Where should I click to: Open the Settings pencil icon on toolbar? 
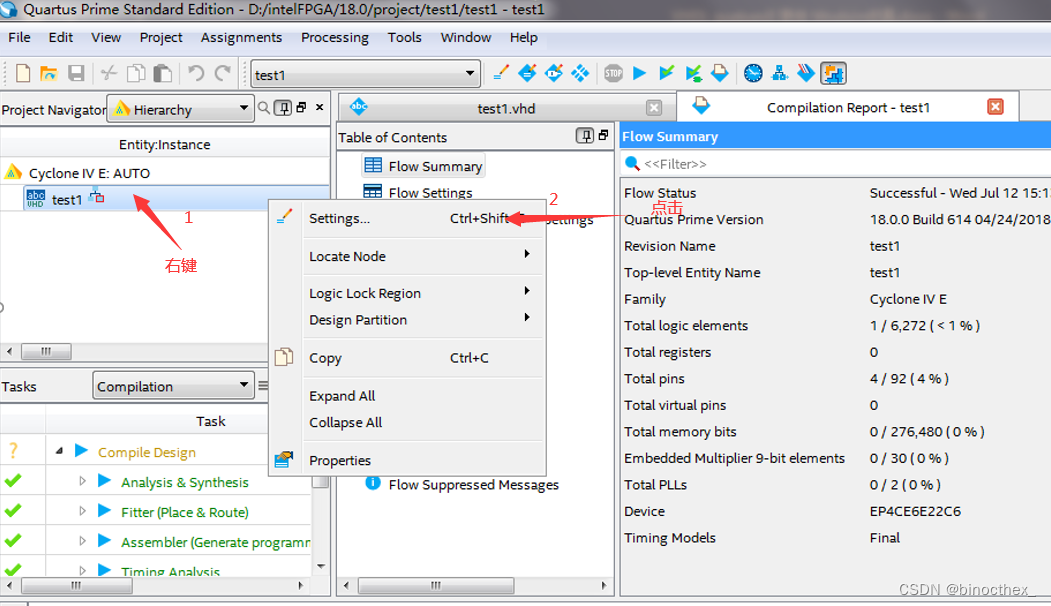(x=501, y=72)
